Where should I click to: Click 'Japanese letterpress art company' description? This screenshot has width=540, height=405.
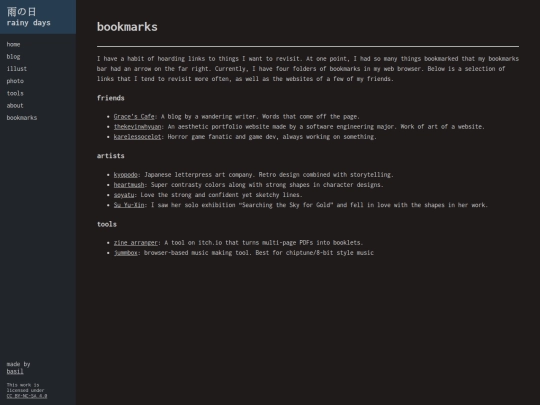pyautogui.click(x=198, y=175)
